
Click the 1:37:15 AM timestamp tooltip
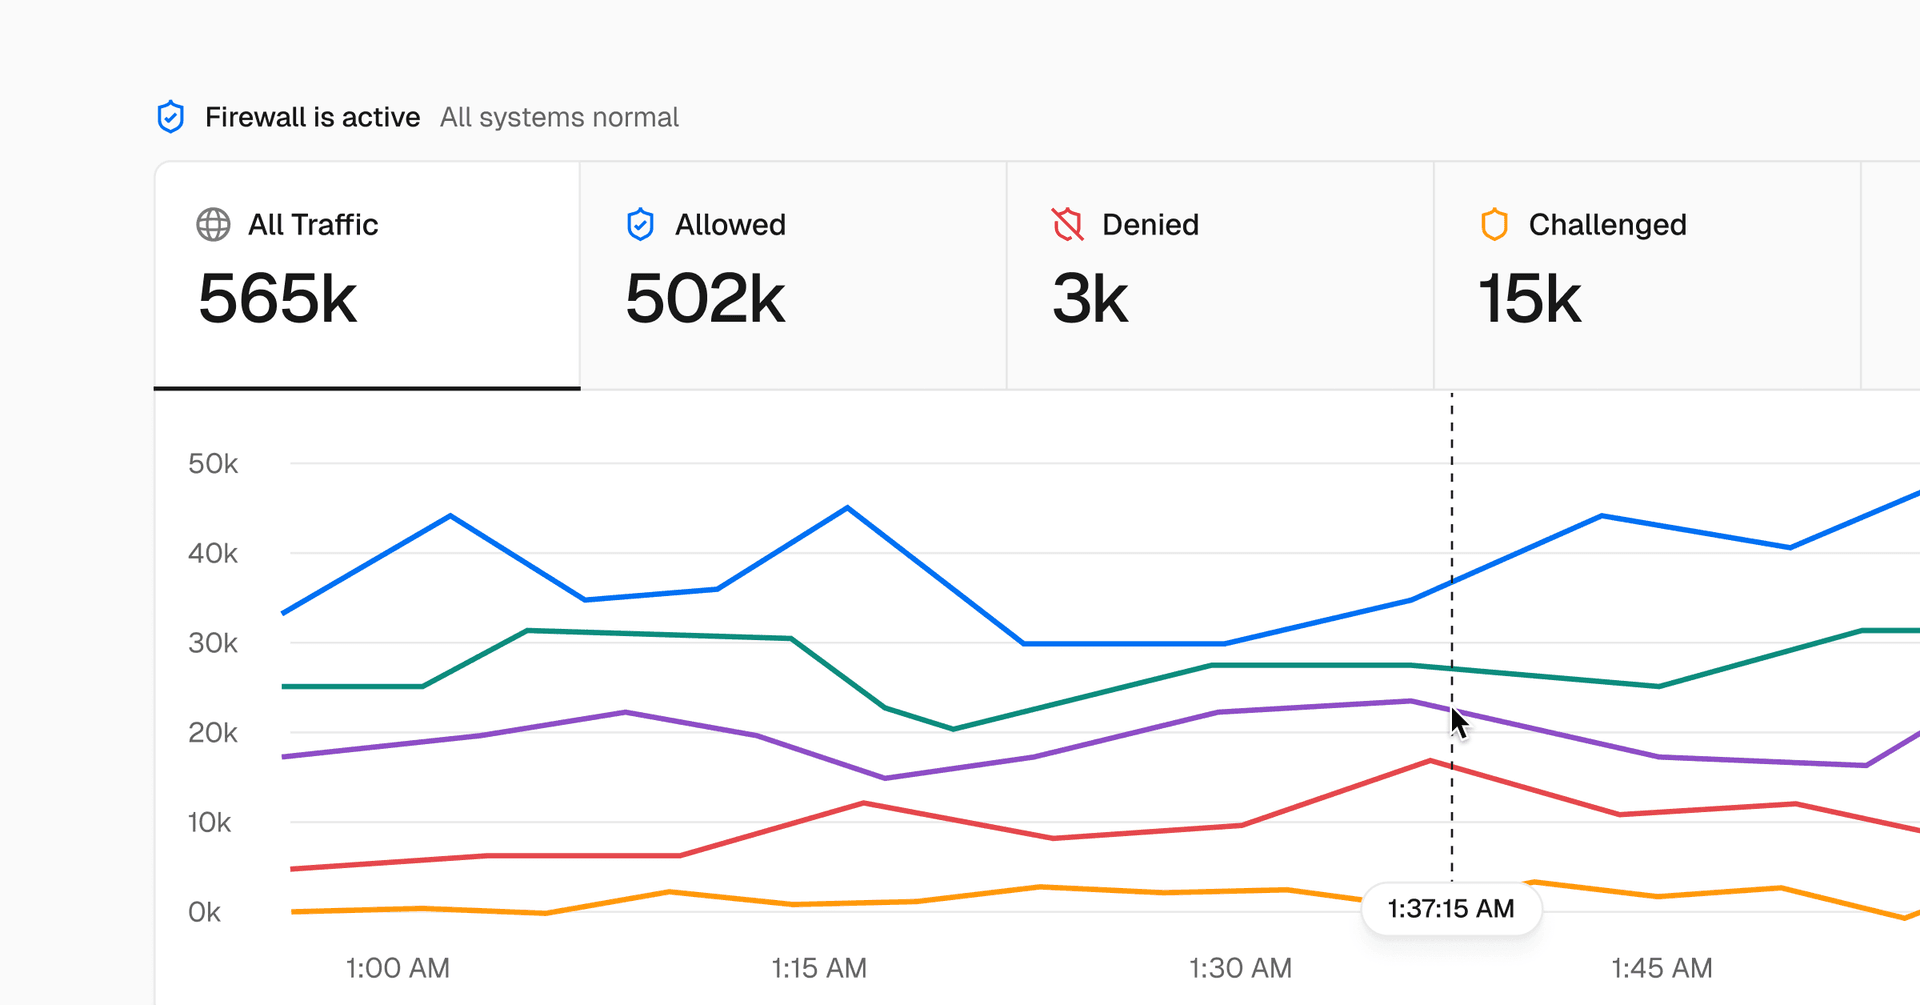coord(1450,909)
